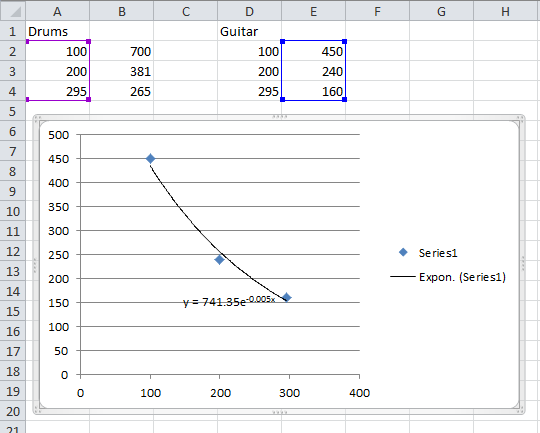Click cell B4 with value 265
This screenshot has height=433, width=540.
click(122, 91)
